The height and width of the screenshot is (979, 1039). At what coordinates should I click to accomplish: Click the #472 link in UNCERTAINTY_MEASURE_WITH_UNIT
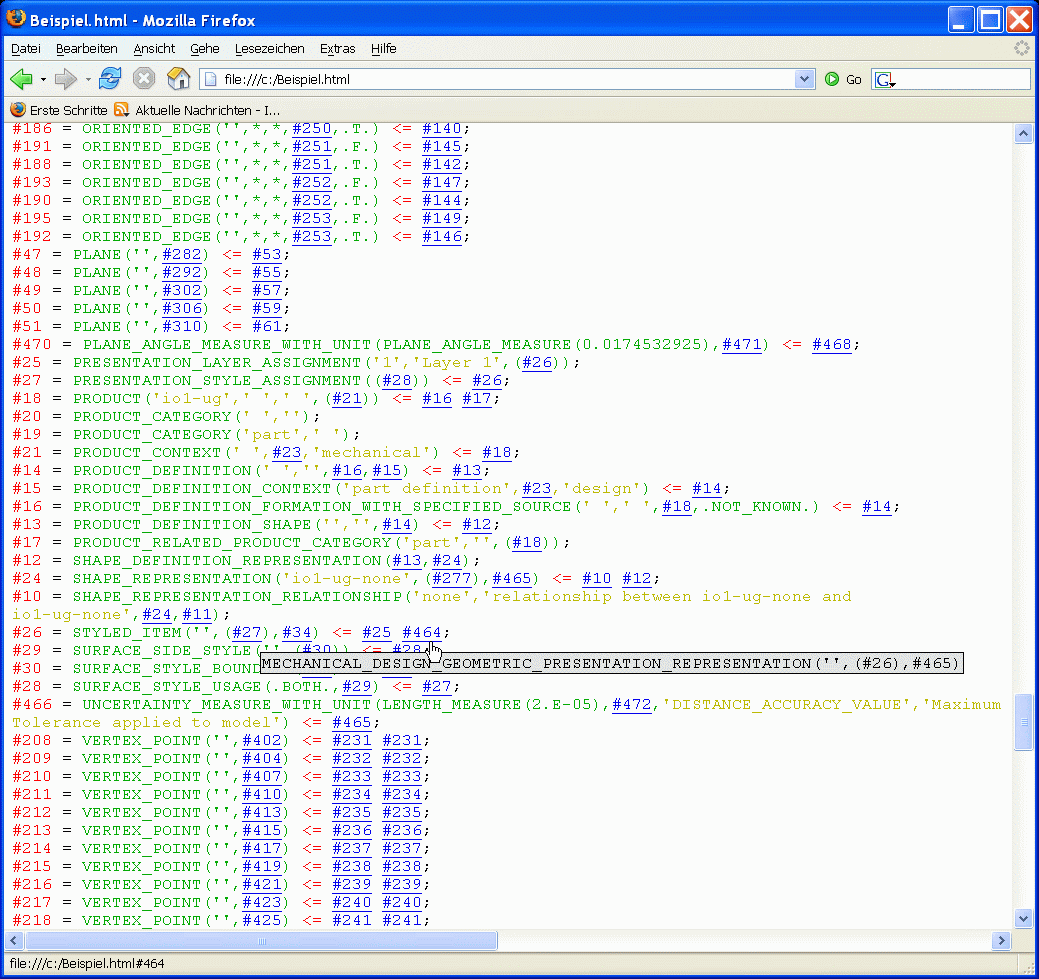tap(631, 705)
